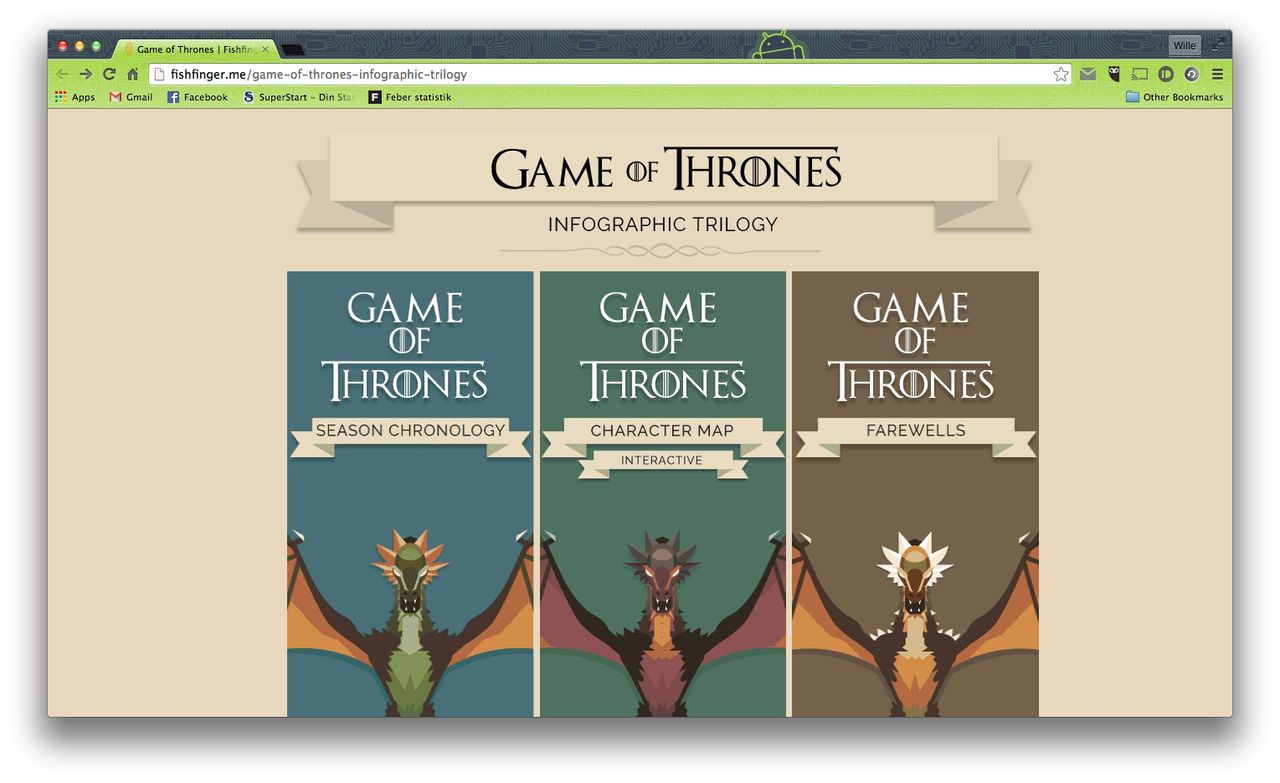Open the Hootsuite owl extension
Screen dimensions: 1280x783
[x=1113, y=73]
